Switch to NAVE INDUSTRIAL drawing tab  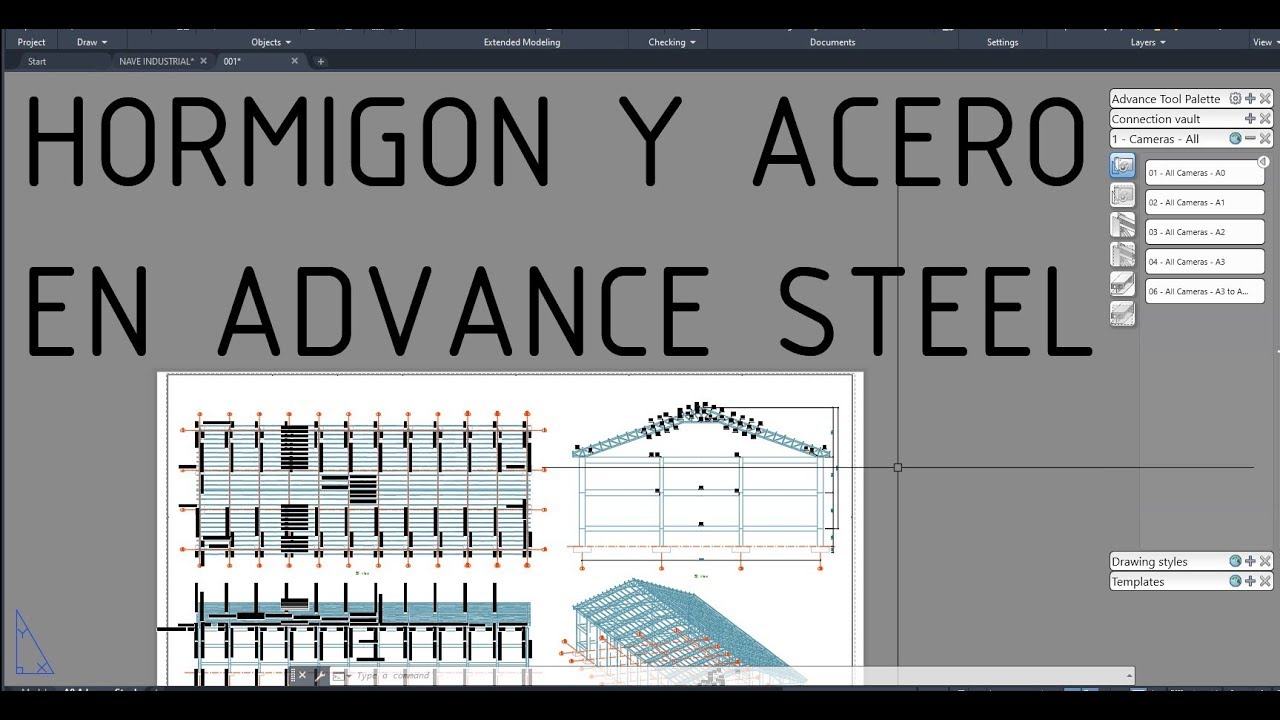point(156,61)
